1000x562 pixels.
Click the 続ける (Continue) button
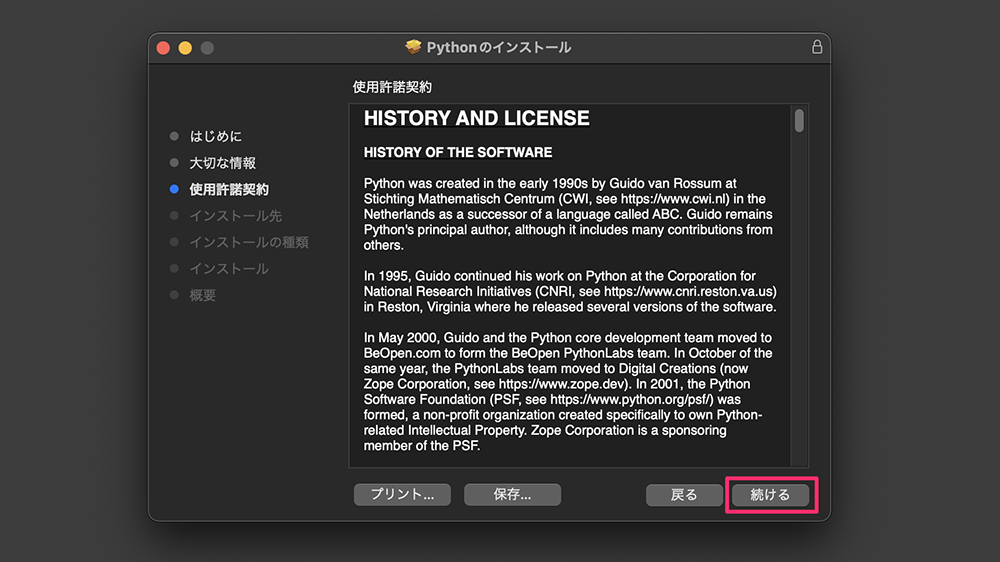coord(770,494)
